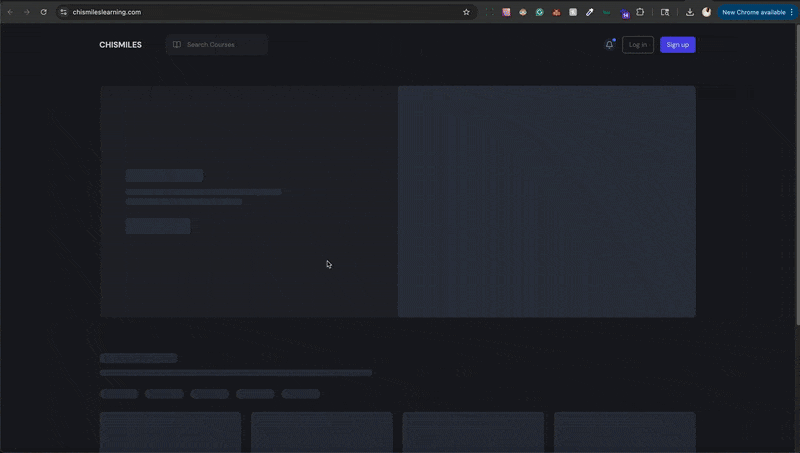Open the green circular extension icon

539,12
